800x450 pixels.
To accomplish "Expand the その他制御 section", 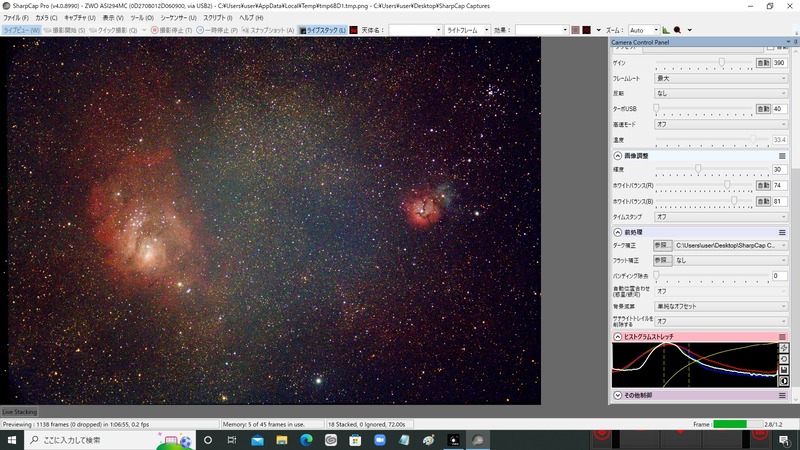I will coord(617,395).
